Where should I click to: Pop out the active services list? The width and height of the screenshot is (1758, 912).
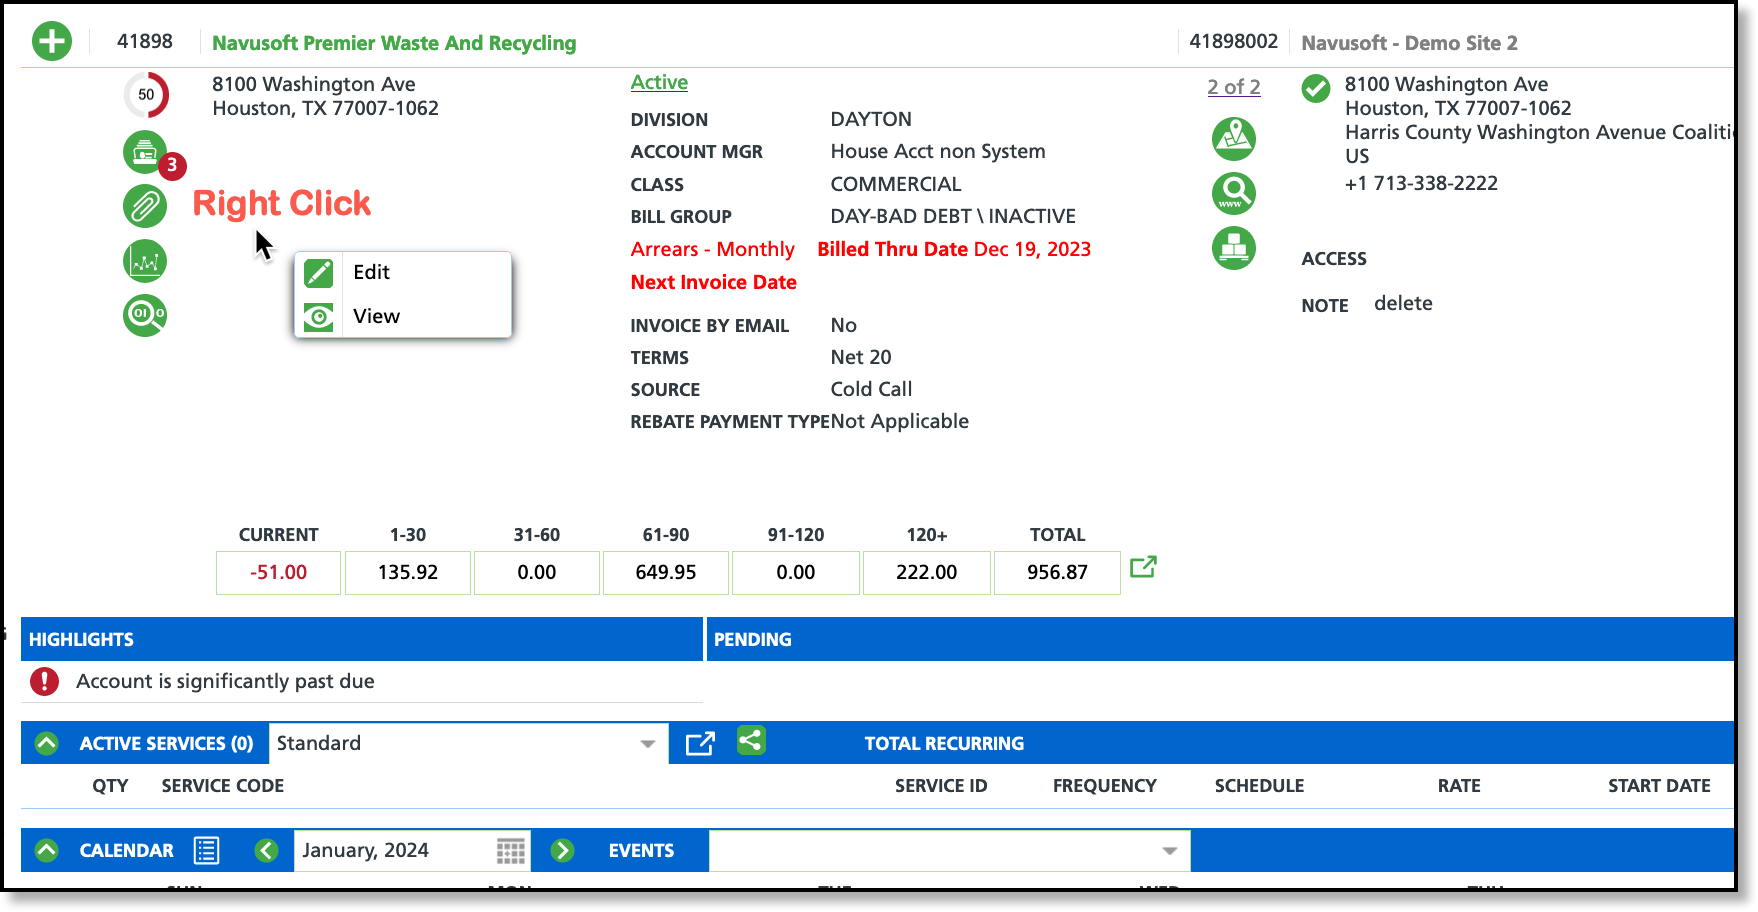(700, 743)
